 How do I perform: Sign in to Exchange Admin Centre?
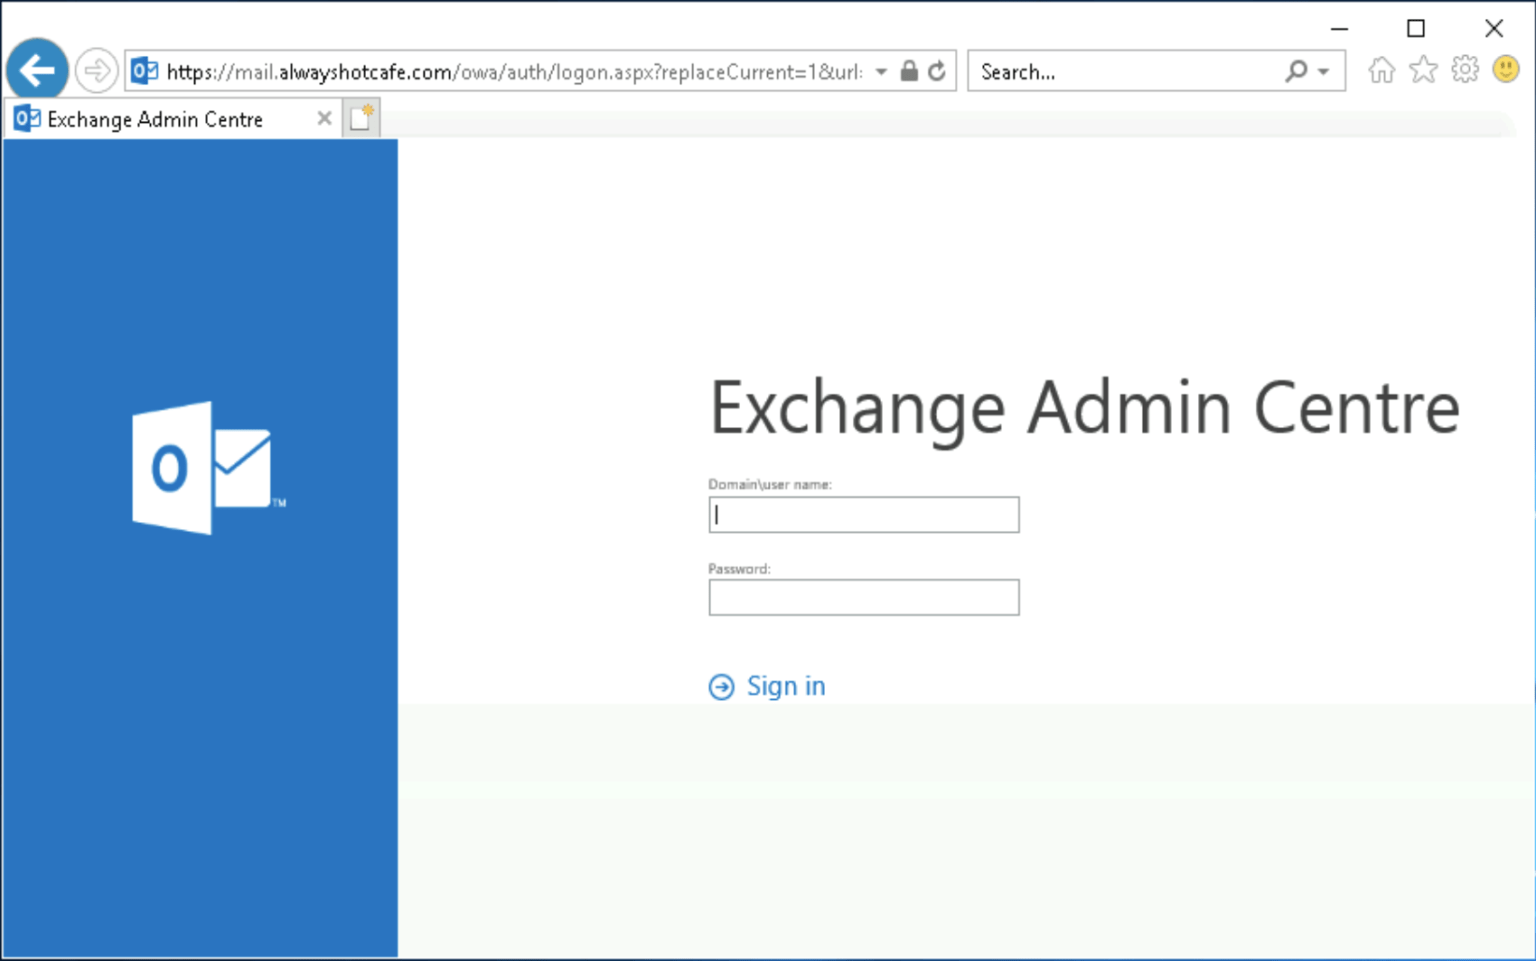point(786,686)
